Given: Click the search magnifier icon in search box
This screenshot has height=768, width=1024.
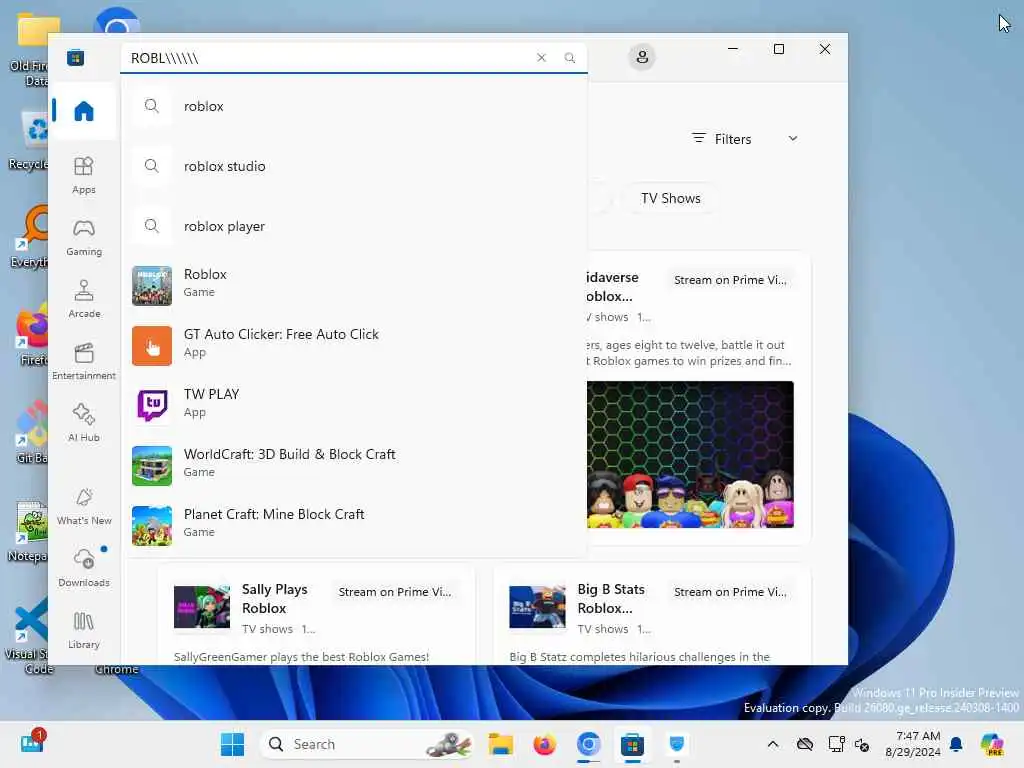Looking at the screenshot, I should point(569,57).
